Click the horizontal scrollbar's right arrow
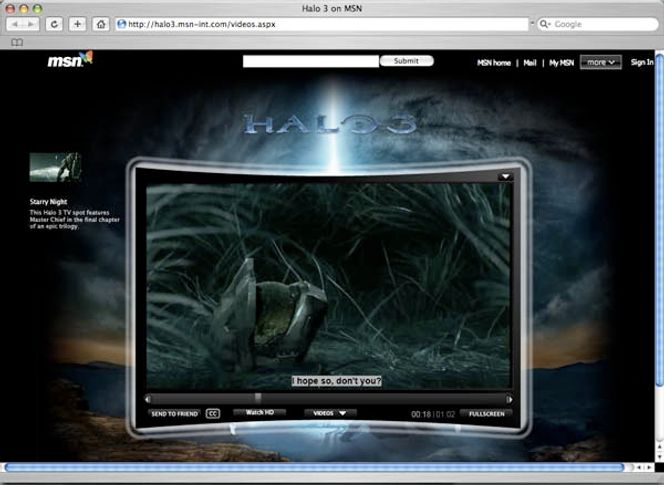The width and height of the screenshot is (664, 485). pos(649,467)
